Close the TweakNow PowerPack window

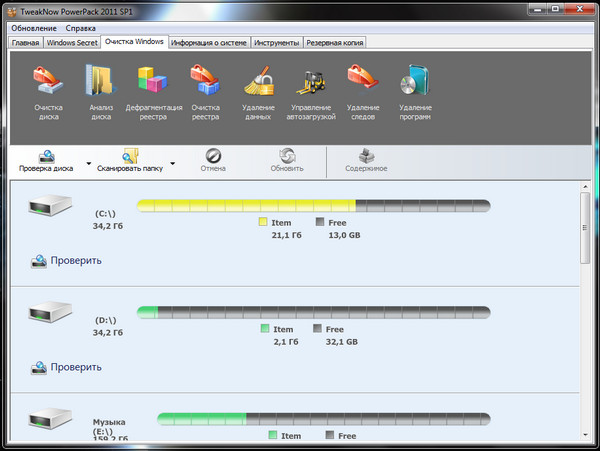point(579,9)
